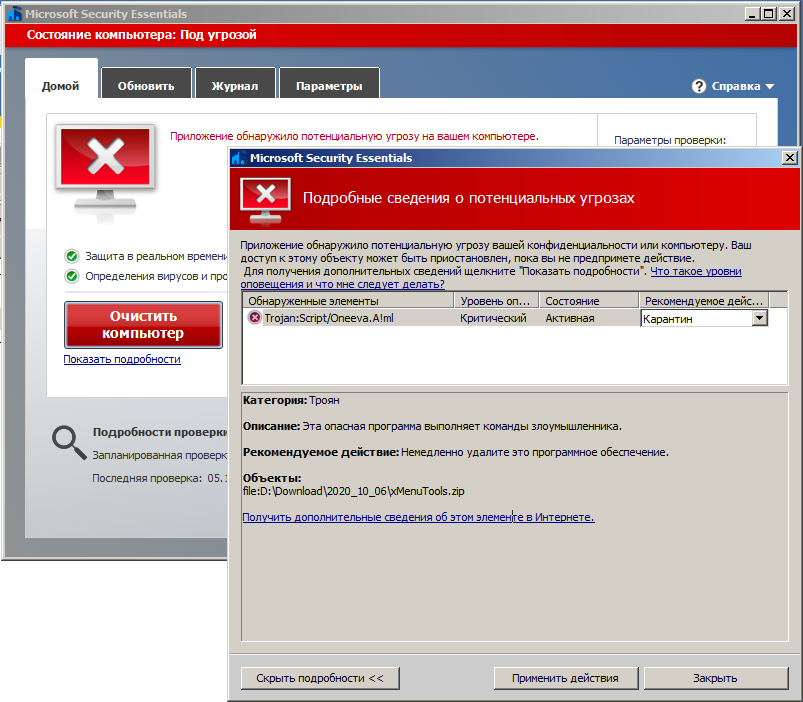This screenshot has height=702, width=803.
Task: Expand the Справка help menu arrow
Action: pos(769,87)
